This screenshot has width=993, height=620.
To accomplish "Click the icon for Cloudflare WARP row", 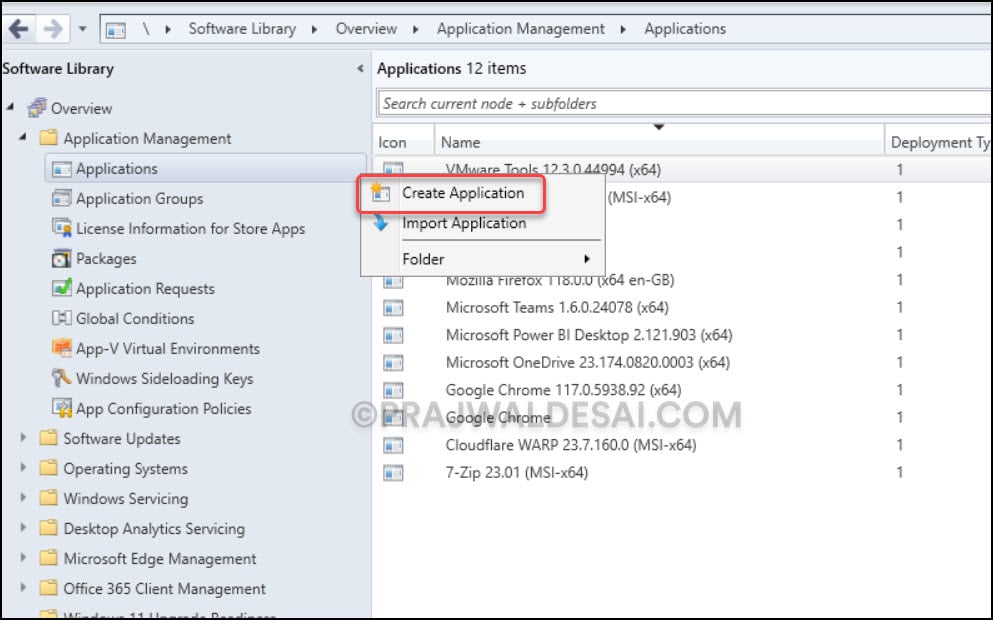I will point(393,445).
